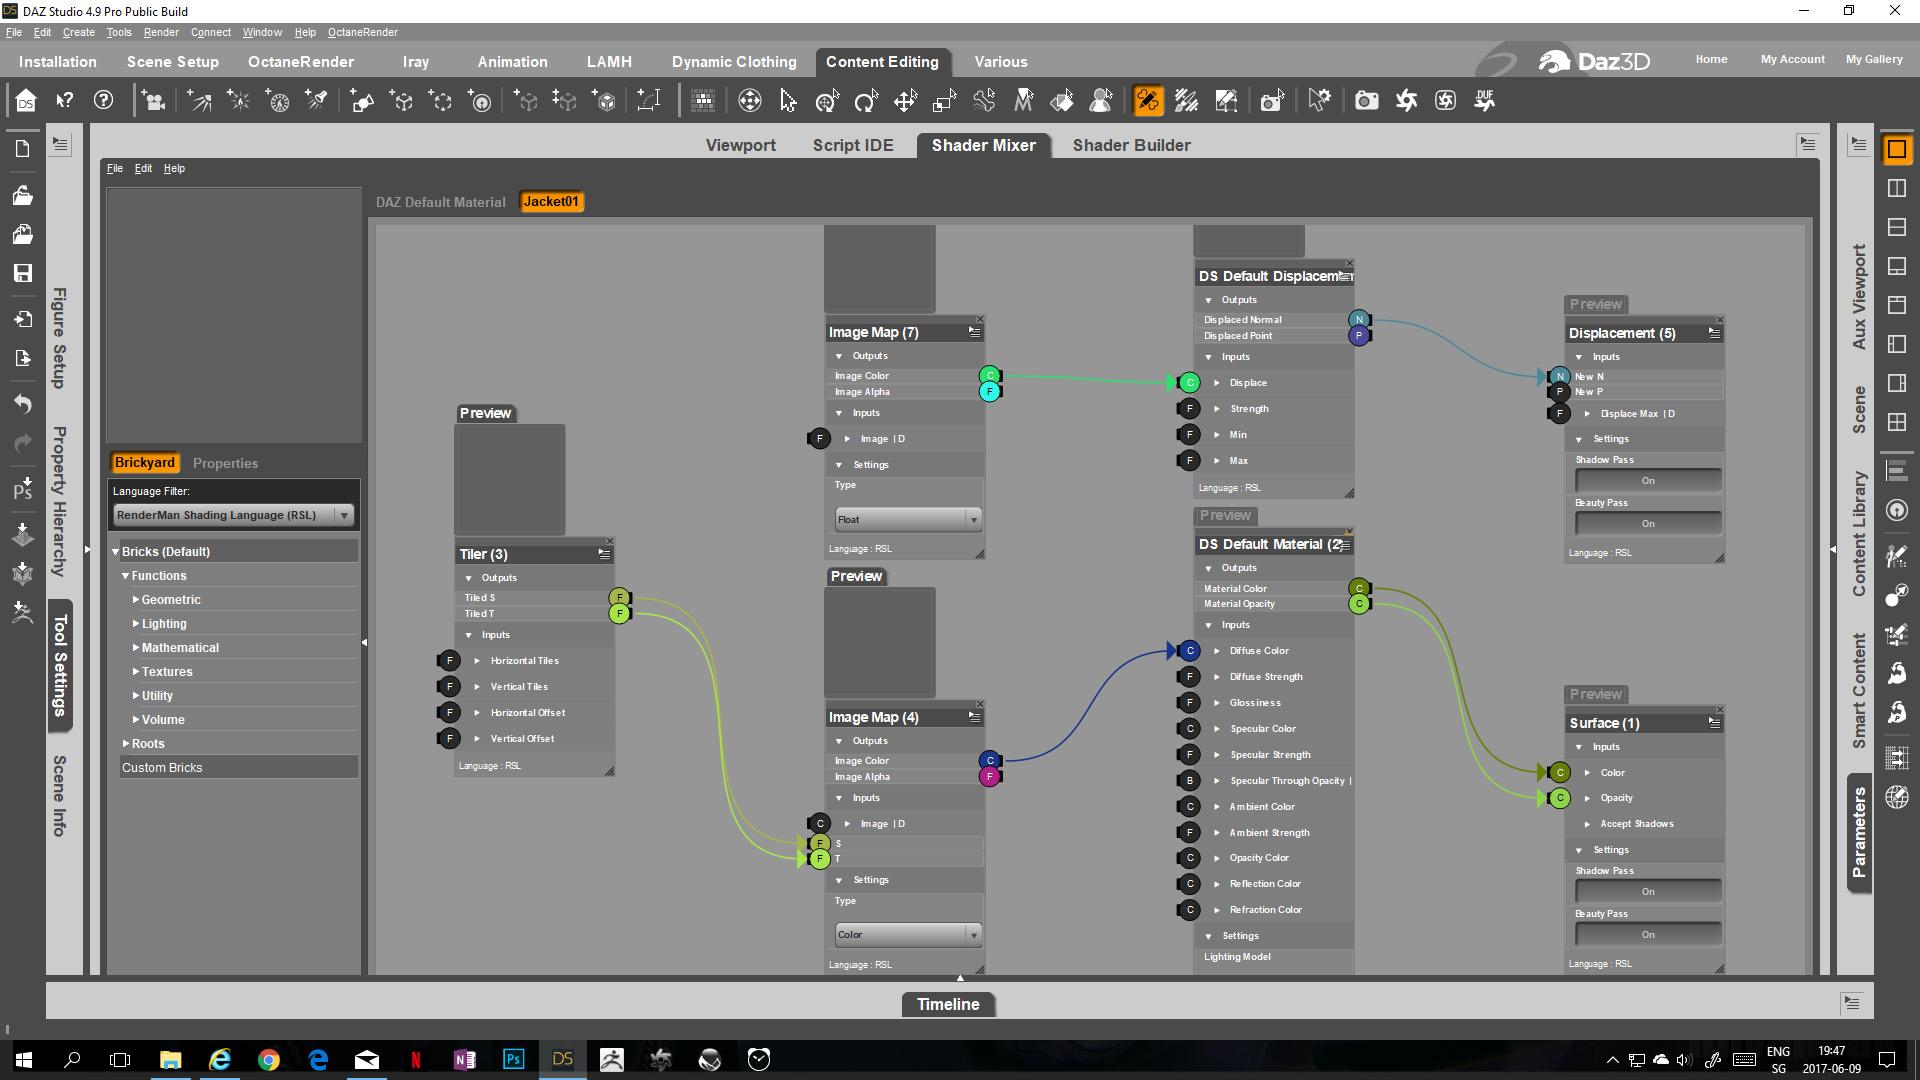
Task: Click the Rotate tool icon
Action: pos(866,101)
